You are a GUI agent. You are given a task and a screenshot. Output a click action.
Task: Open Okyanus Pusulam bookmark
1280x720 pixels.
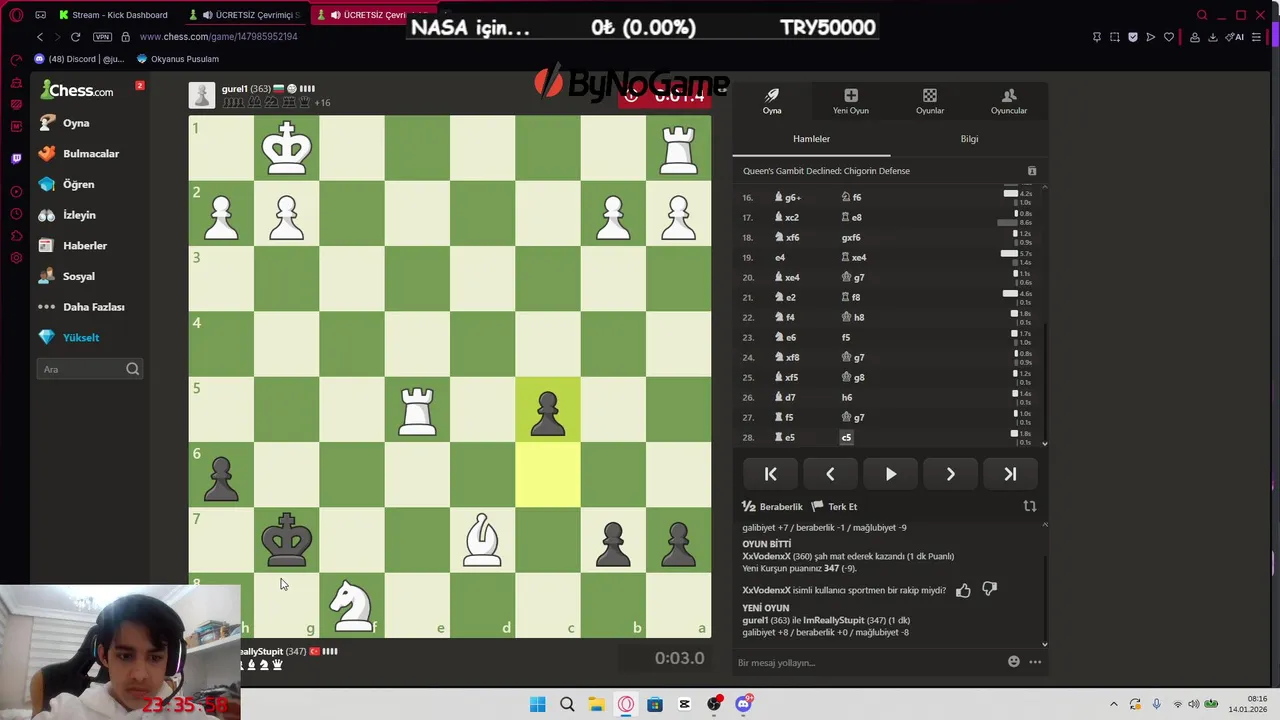[x=178, y=59]
